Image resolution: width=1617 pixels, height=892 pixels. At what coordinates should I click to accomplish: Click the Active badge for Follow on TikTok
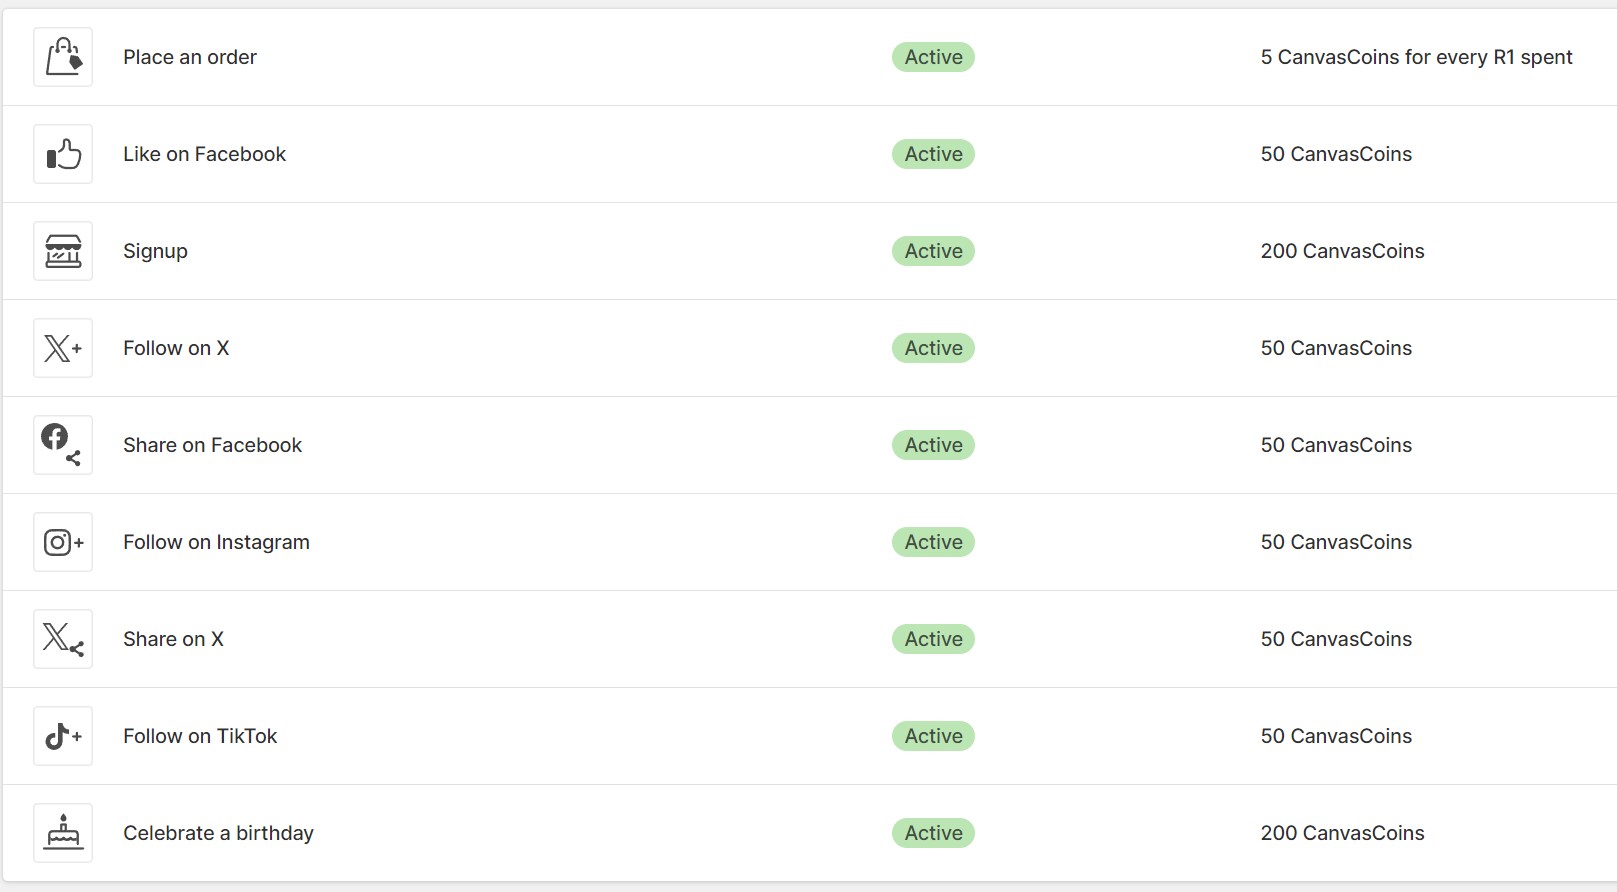point(933,736)
